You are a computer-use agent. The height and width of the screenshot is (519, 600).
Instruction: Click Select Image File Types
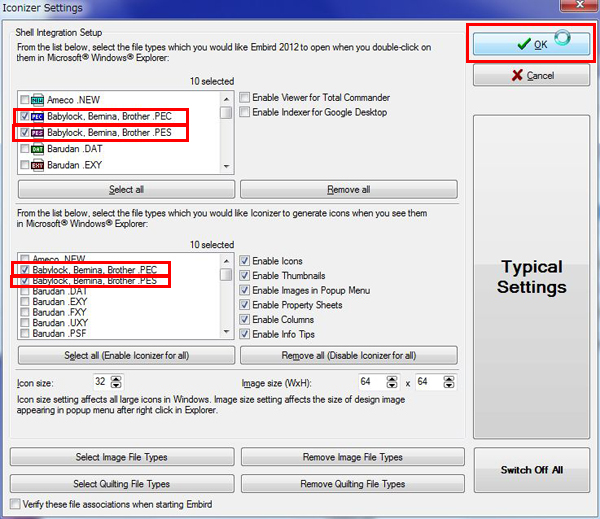click(122, 457)
